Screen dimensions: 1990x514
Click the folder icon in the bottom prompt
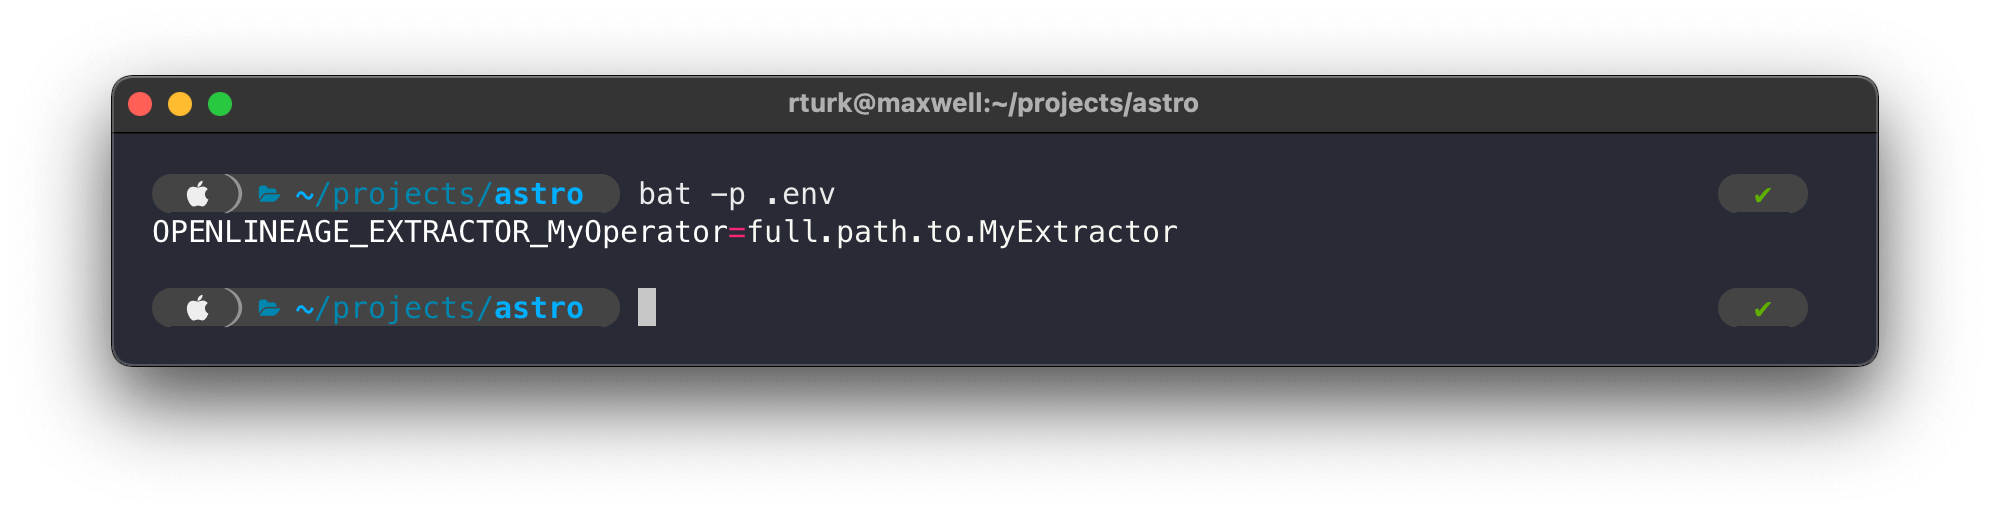tap(269, 308)
